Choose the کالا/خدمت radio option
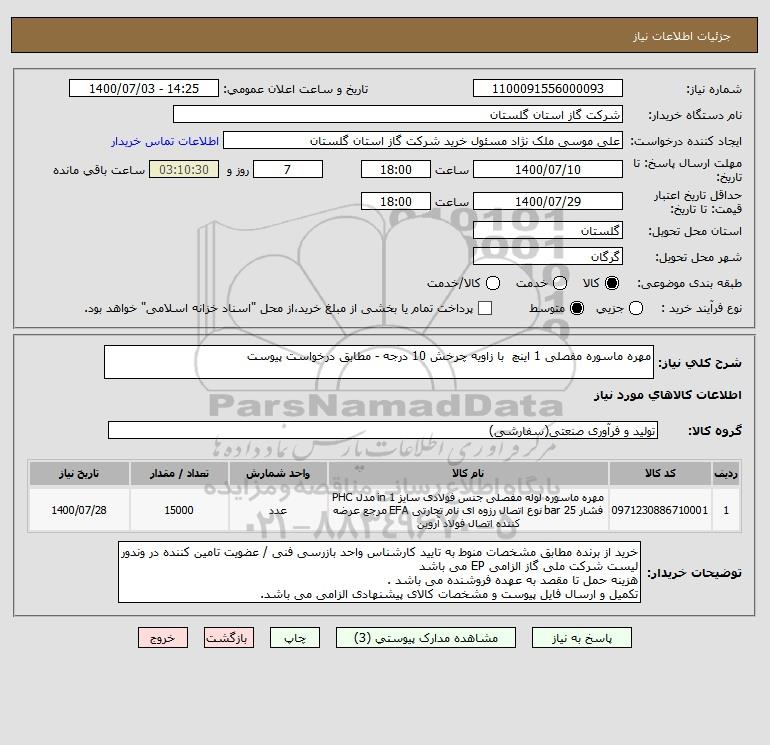Screen dimensions: 770x745 (x=493, y=283)
